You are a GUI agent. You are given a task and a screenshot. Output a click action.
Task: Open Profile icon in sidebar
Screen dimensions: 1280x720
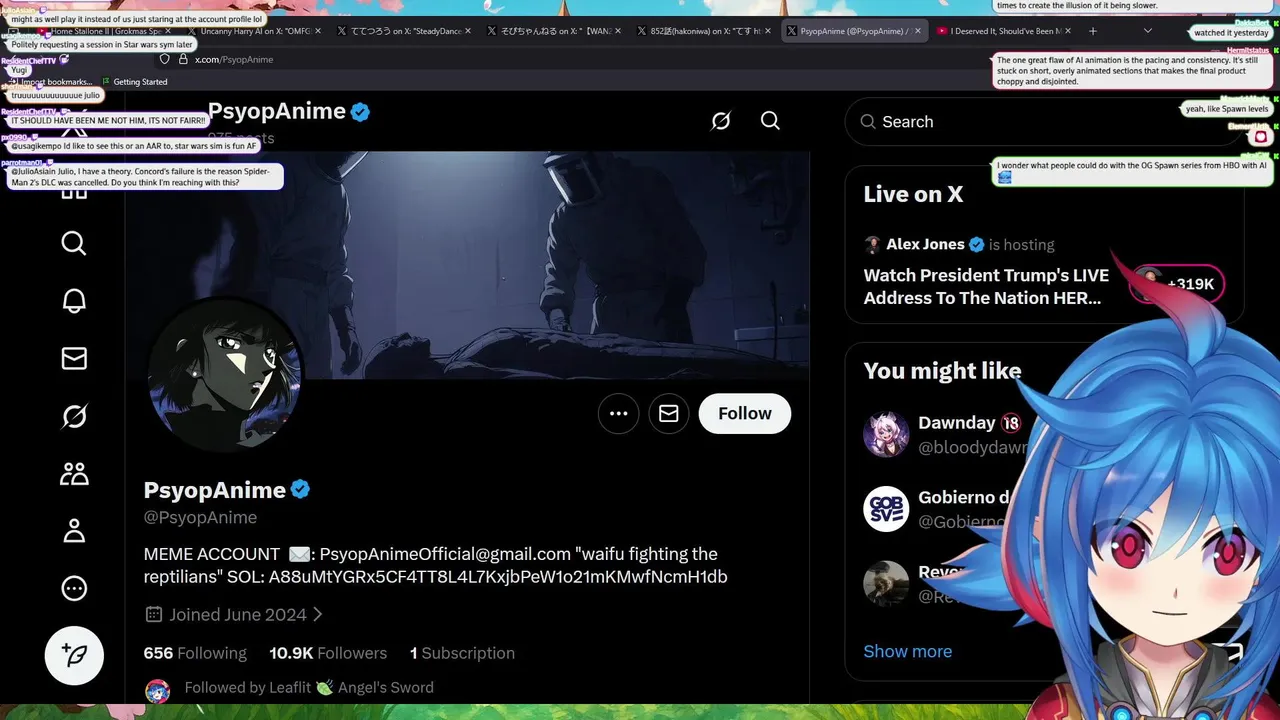point(74,530)
